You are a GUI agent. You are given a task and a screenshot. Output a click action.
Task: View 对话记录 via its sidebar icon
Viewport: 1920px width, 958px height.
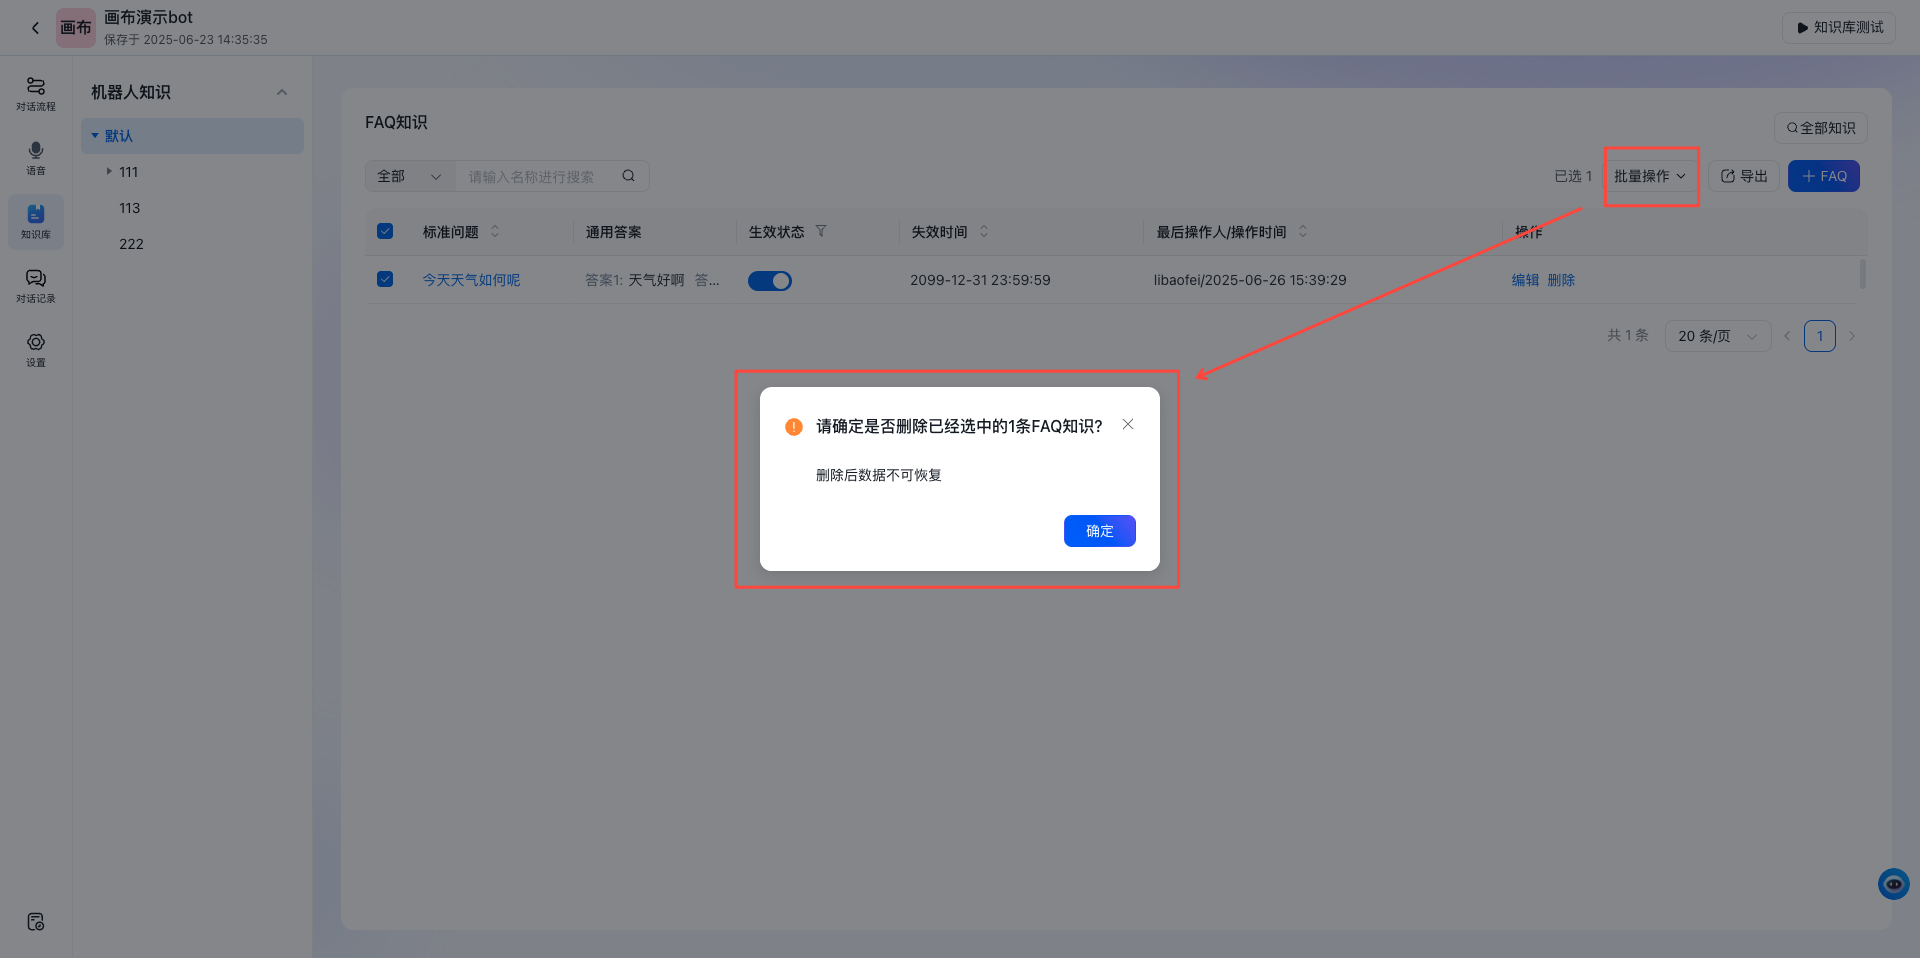pos(36,285)
